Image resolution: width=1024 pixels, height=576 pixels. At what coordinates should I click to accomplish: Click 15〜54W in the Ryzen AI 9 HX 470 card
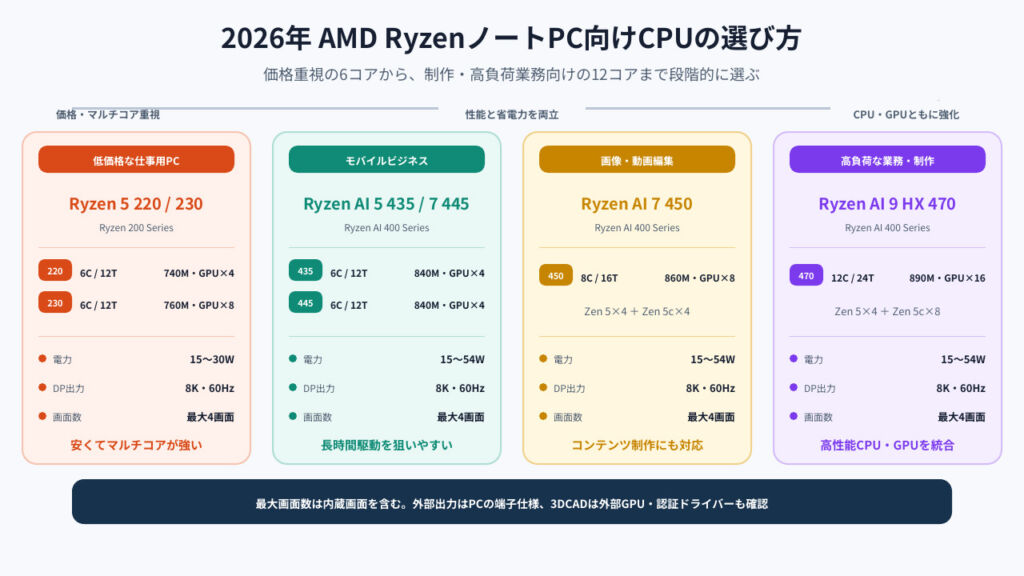coord(963,359)
